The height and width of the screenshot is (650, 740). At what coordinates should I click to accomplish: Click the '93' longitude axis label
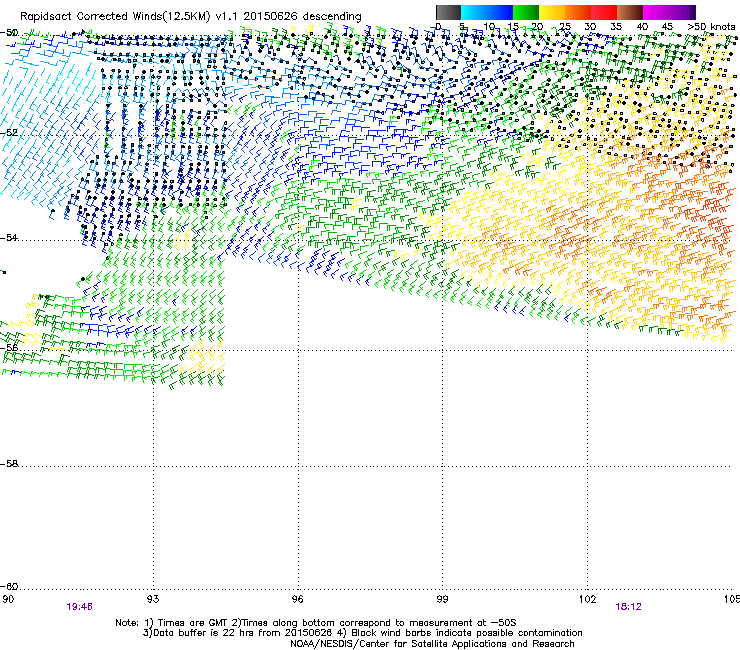152,599
